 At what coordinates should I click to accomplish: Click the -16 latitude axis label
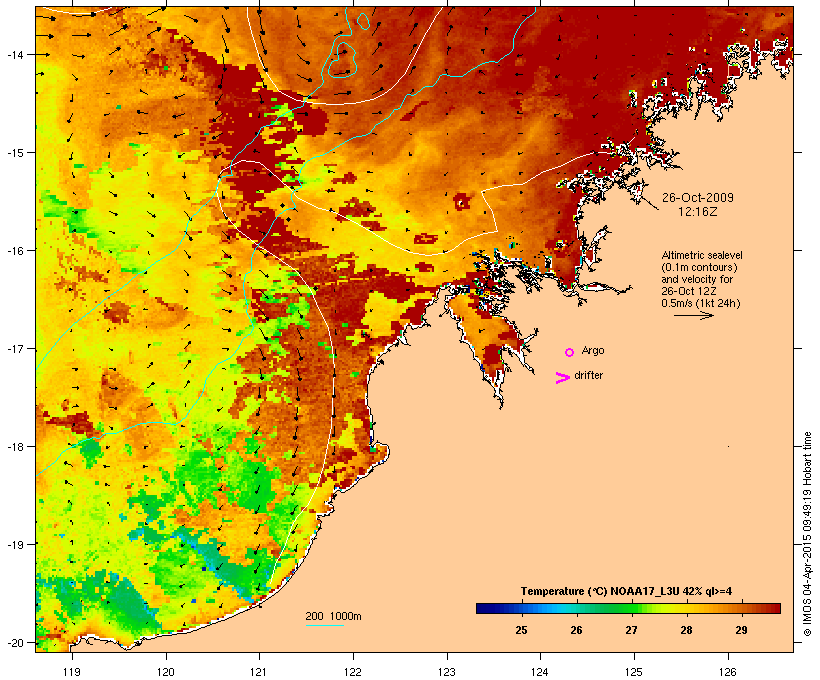pos(15,251)
